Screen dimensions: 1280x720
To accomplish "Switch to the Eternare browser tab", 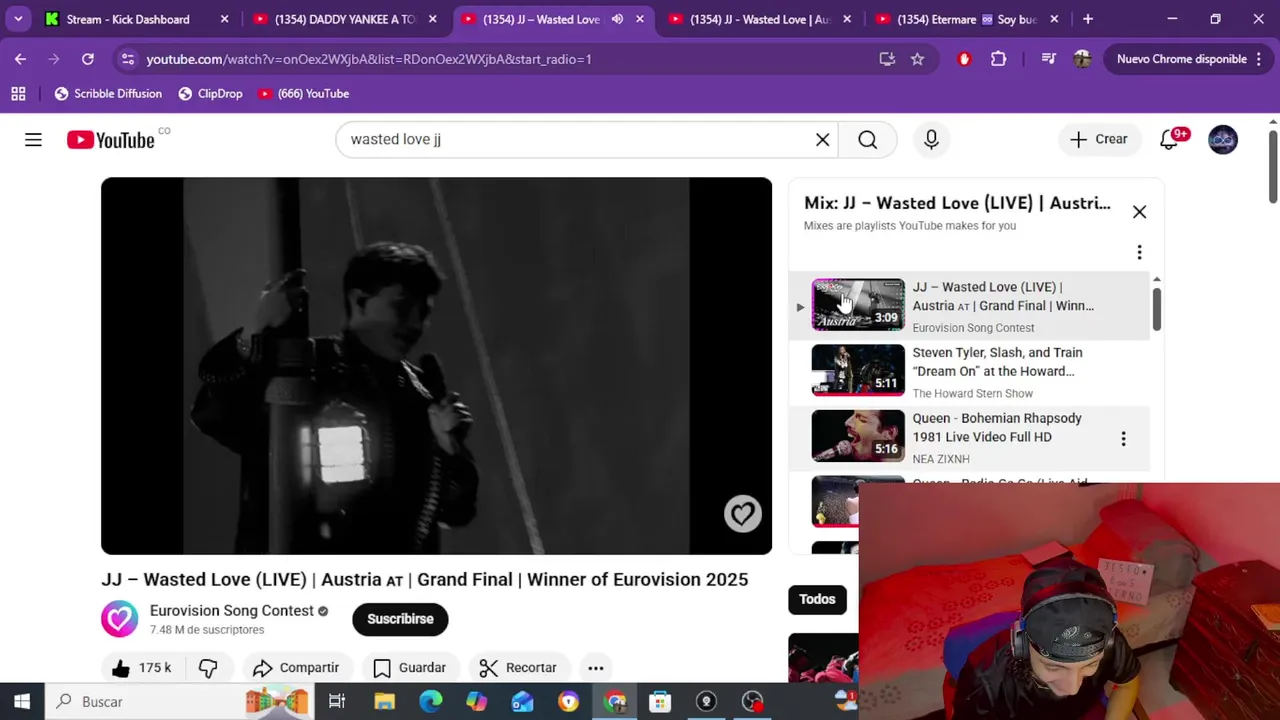I will click(967, 19).
